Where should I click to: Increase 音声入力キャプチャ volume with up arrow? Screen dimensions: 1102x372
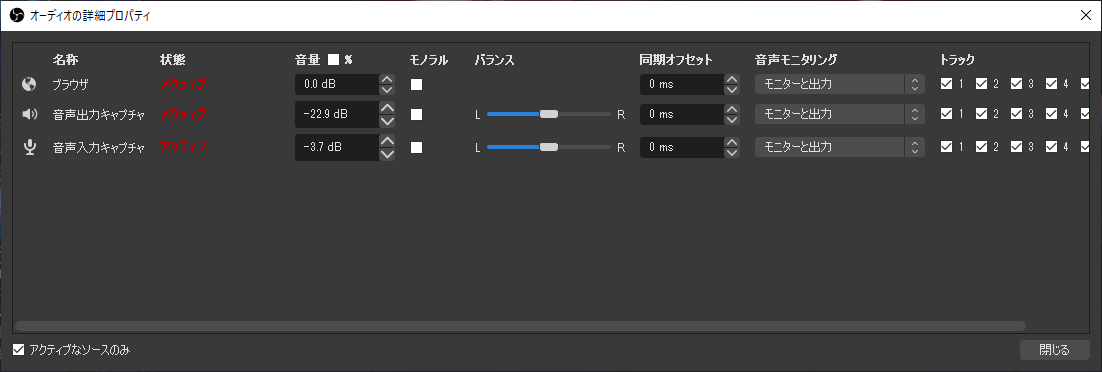click(387, 140)
